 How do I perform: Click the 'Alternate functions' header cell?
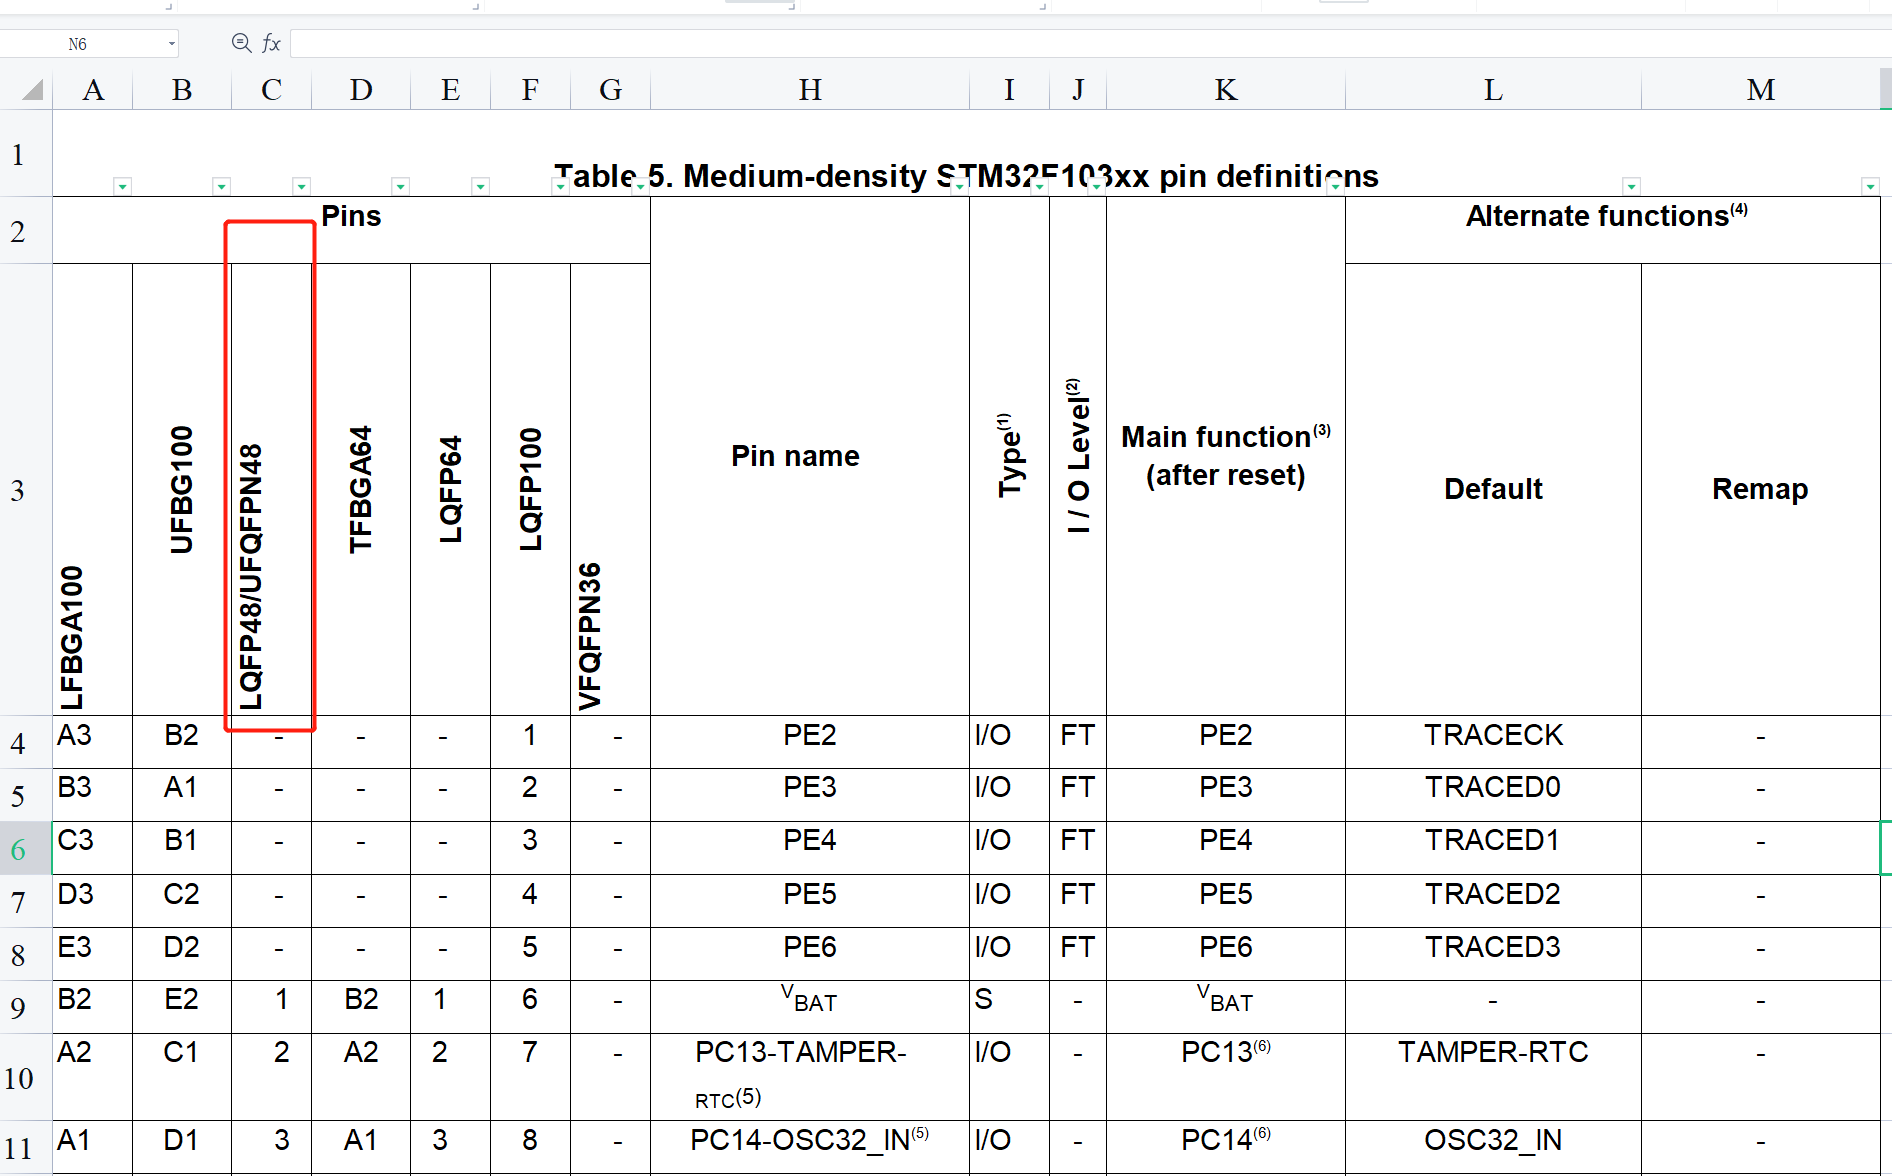(x=1612, y=230)
